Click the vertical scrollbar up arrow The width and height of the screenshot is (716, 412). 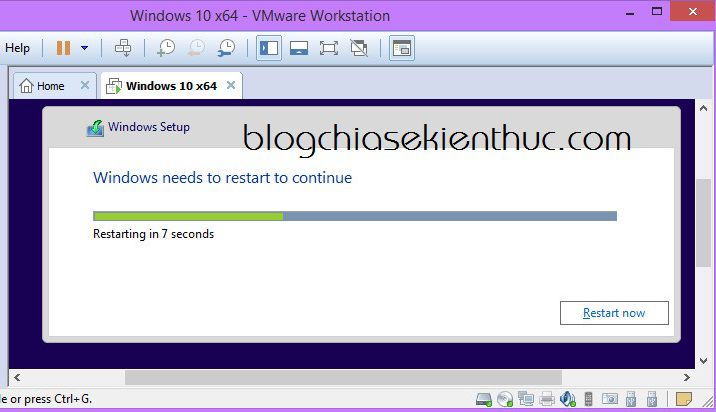point(703,108)
